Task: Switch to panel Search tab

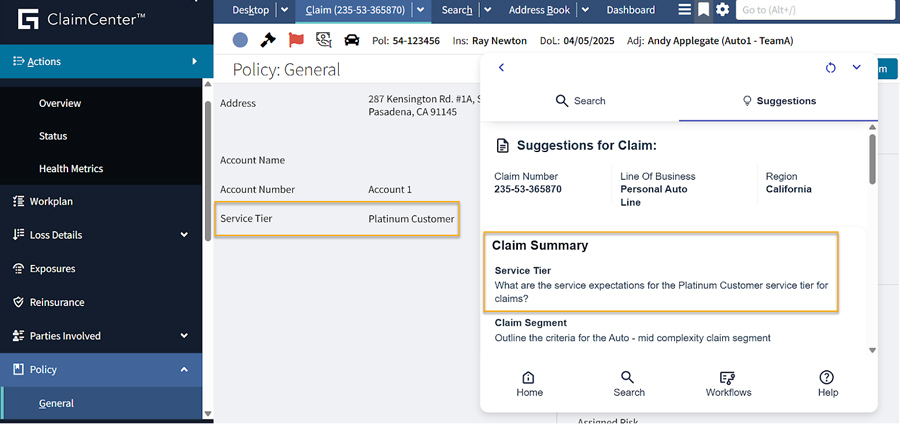Action: [x=580, y=101]
